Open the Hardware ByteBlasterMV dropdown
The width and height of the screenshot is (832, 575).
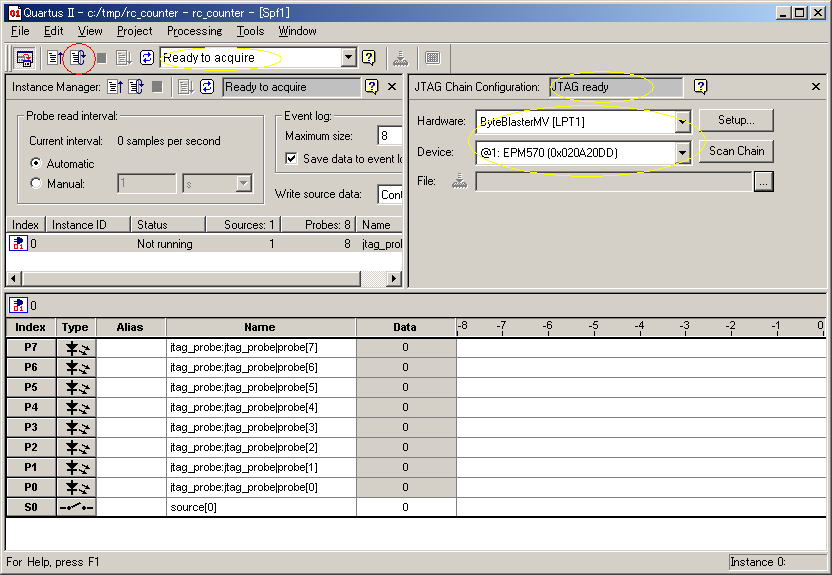point(682,122)
